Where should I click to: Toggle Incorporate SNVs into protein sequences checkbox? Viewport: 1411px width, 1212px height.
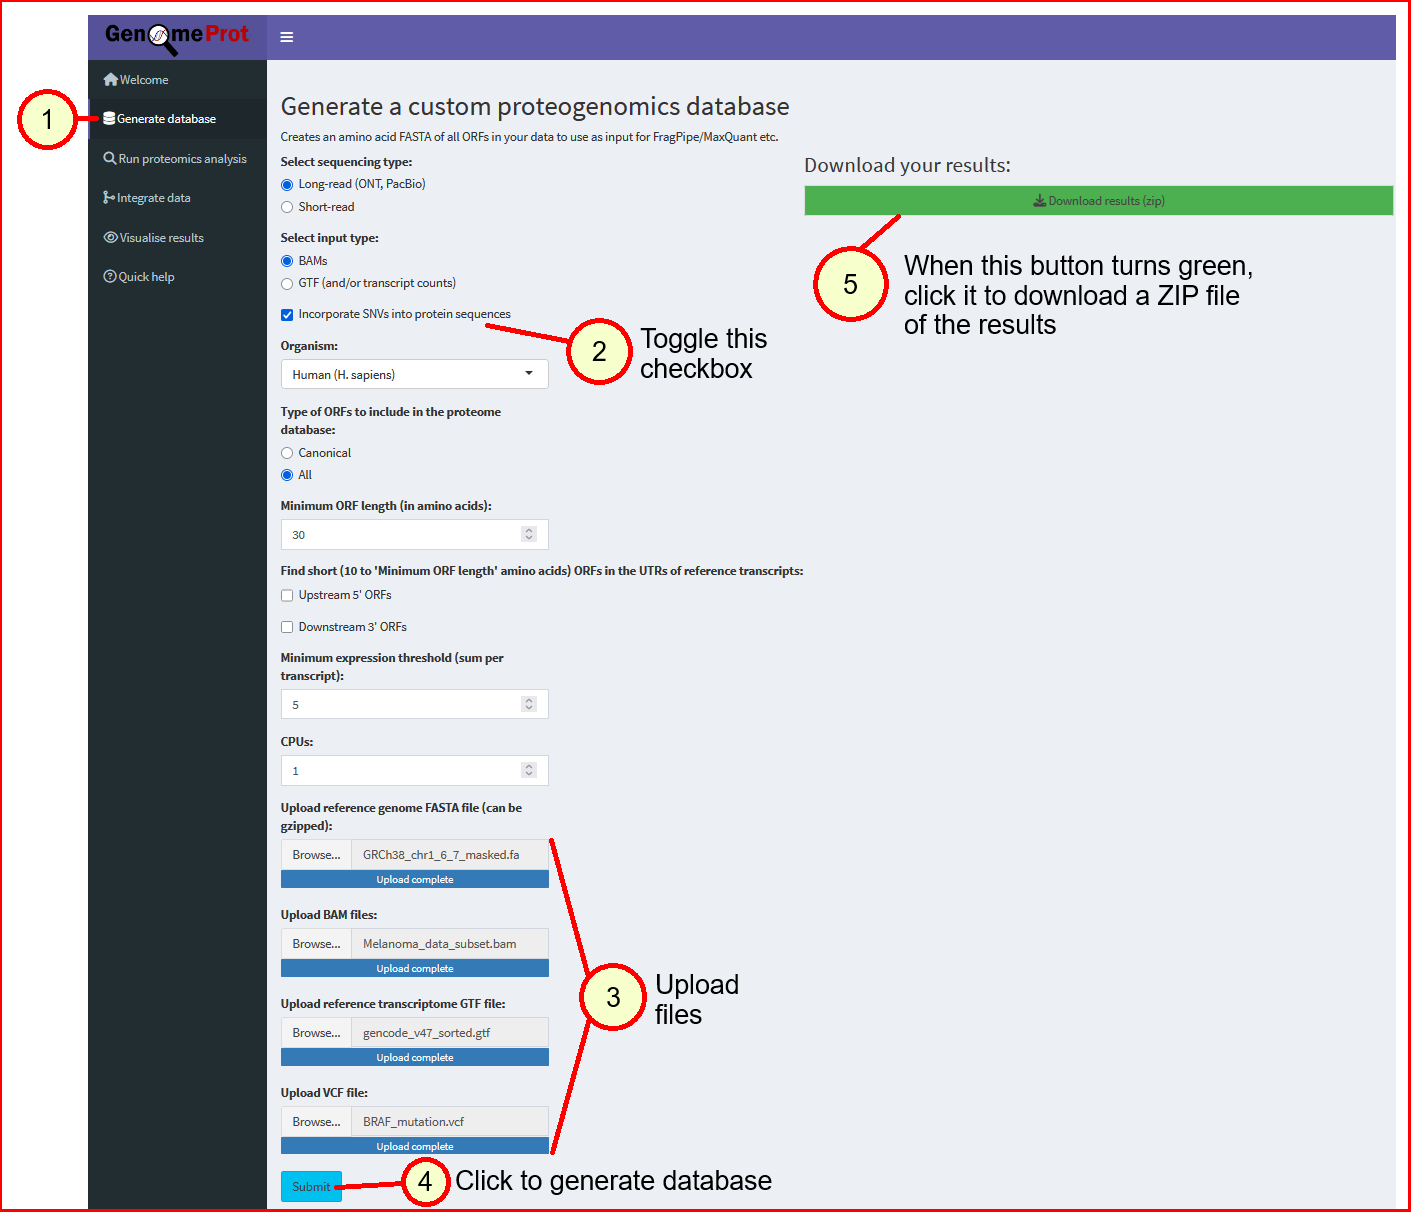coord(287,314)
